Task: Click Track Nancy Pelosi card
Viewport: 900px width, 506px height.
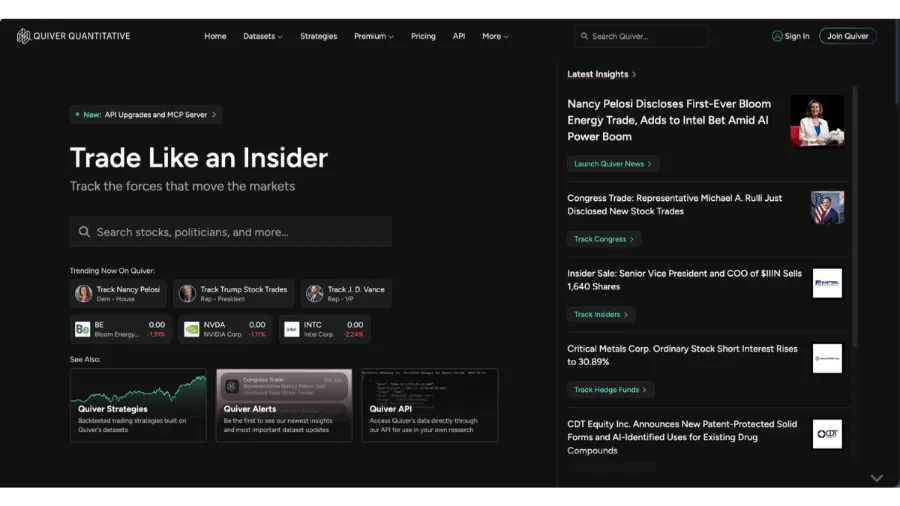Action: tap(118, 294)
